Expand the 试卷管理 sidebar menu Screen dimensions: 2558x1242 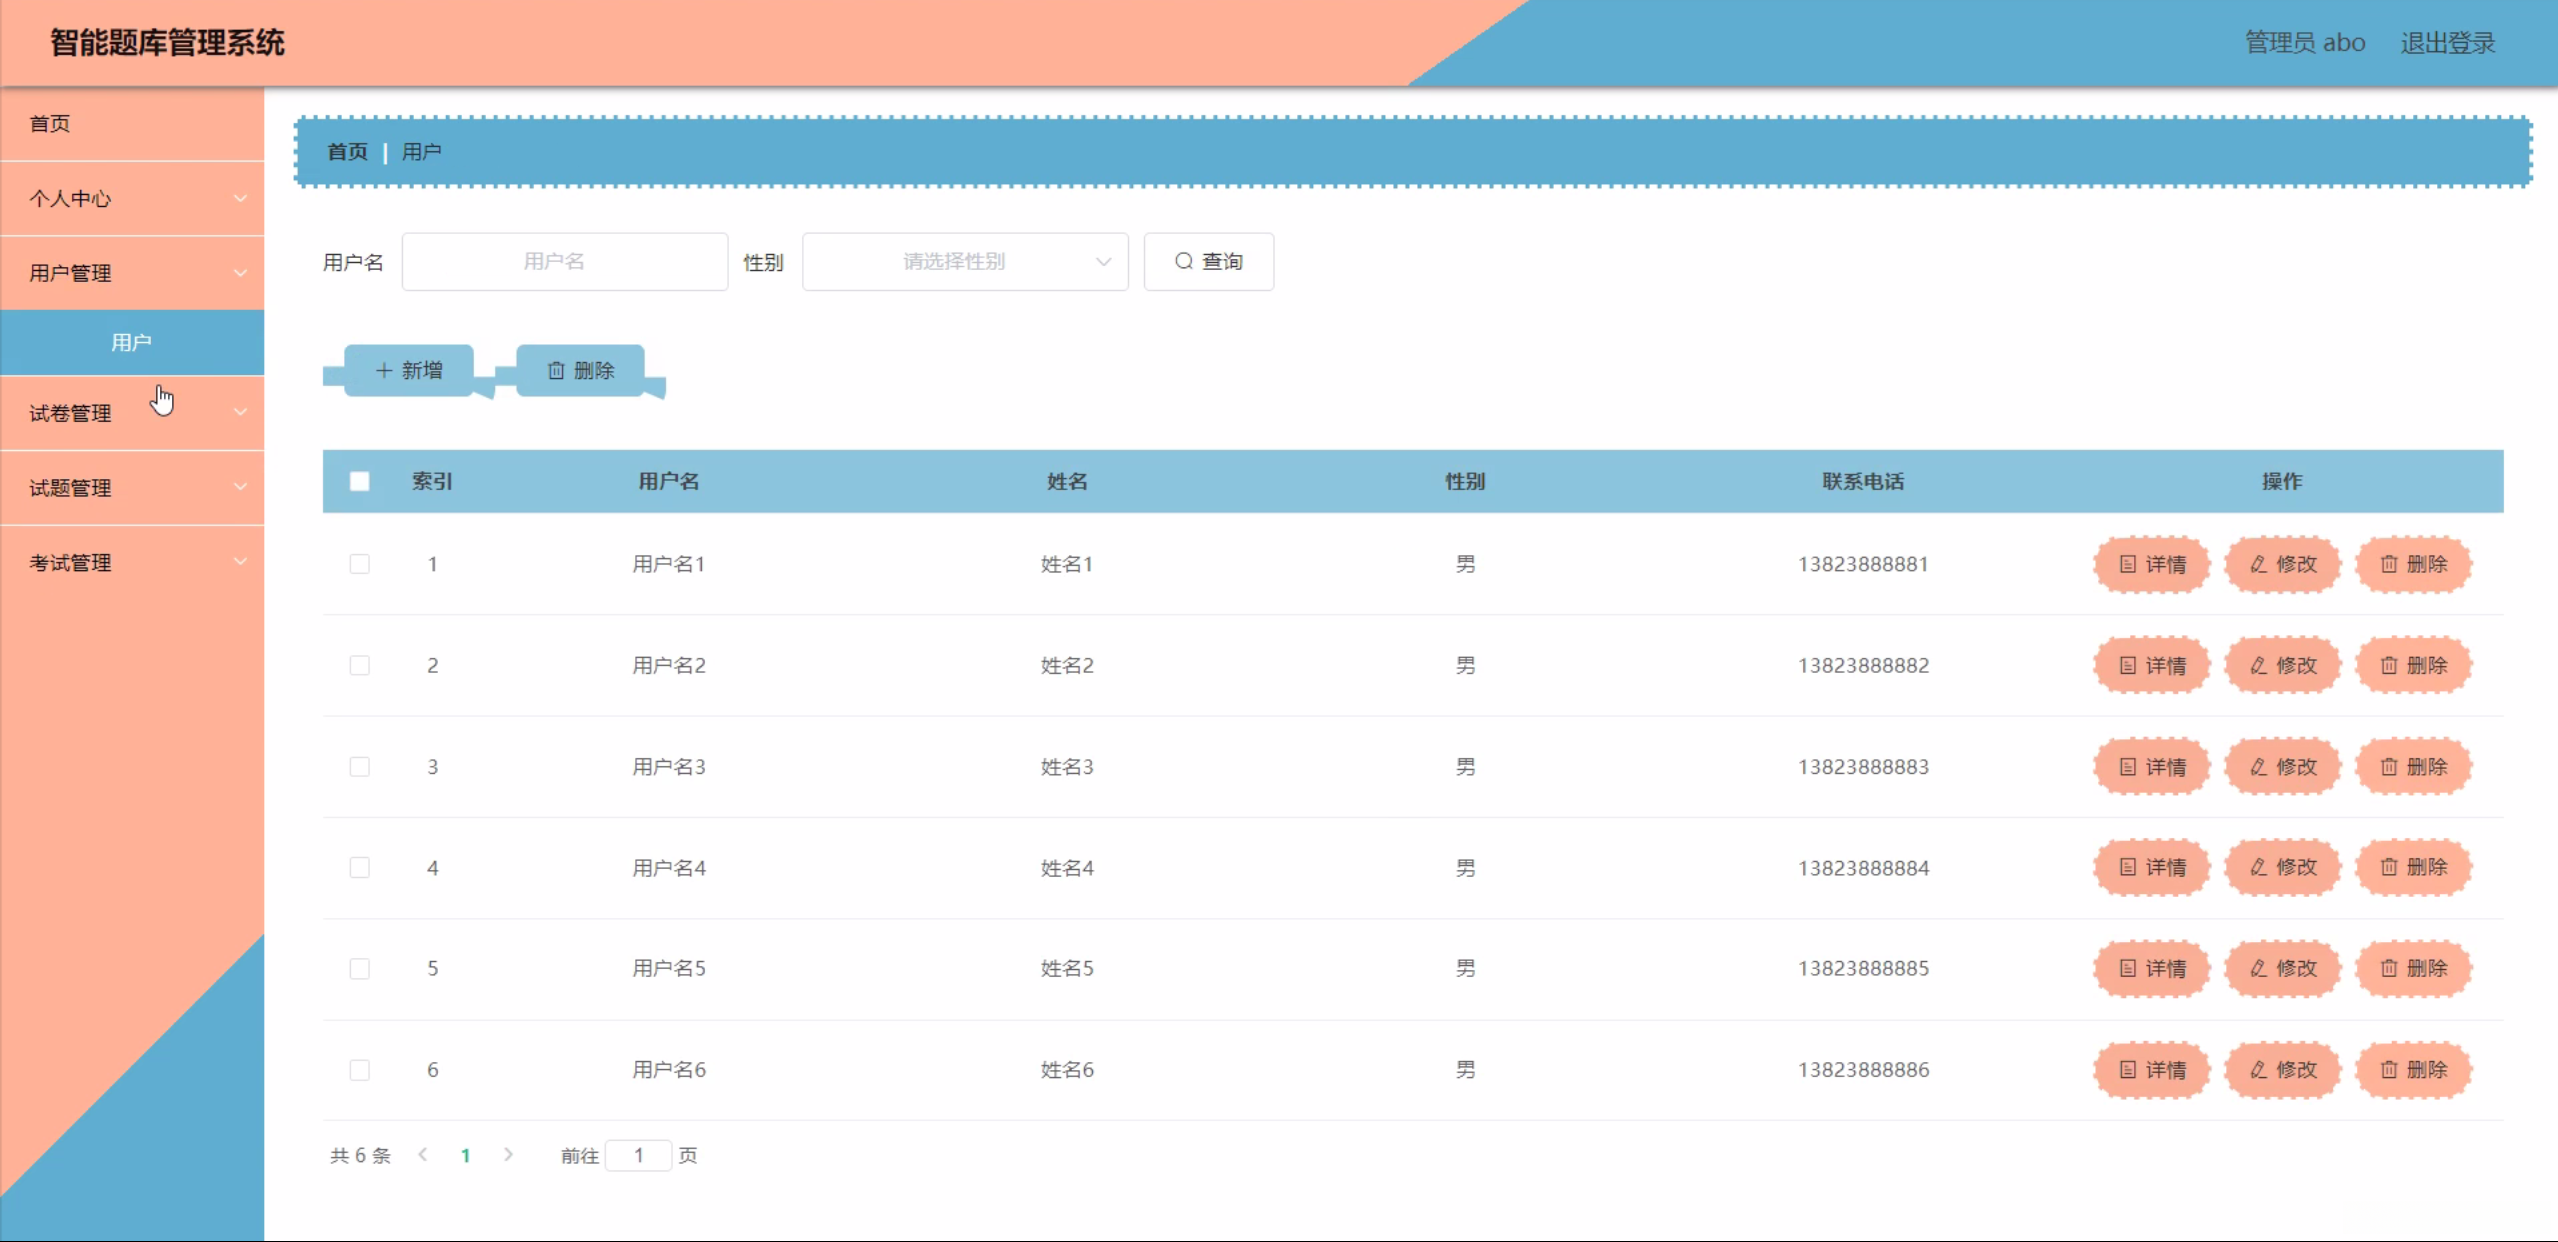pos(132,413)
